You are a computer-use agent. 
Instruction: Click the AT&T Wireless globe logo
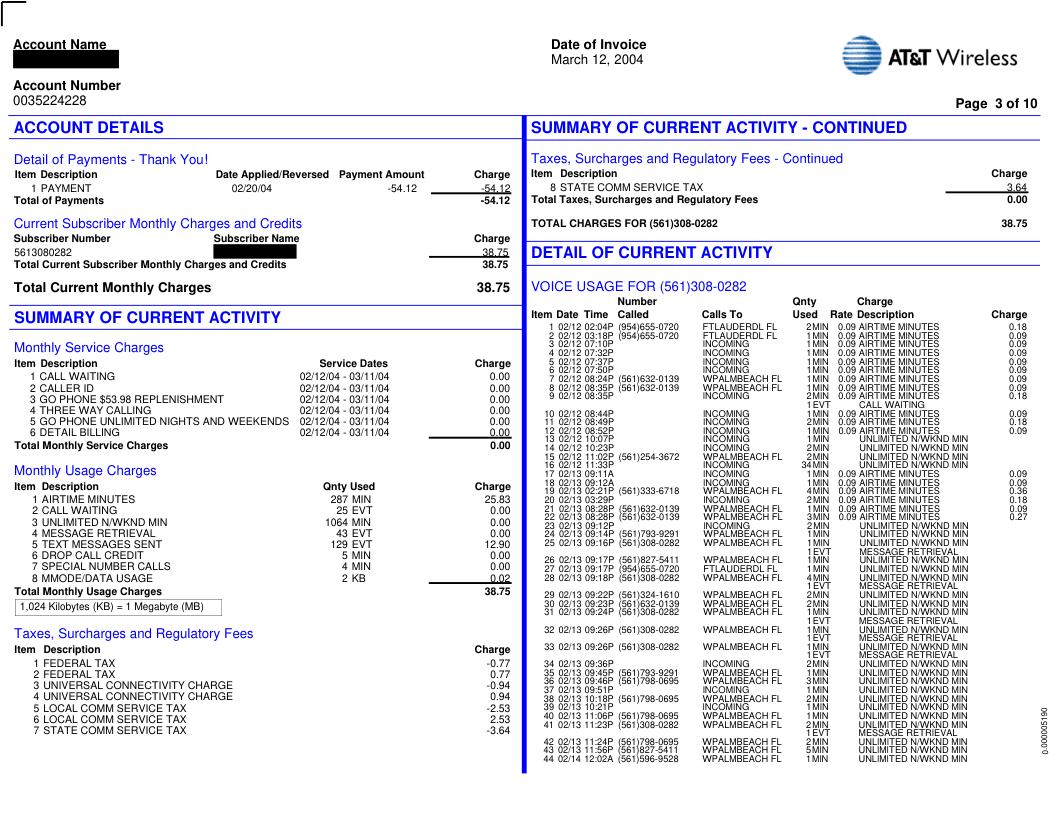[861, 56]
